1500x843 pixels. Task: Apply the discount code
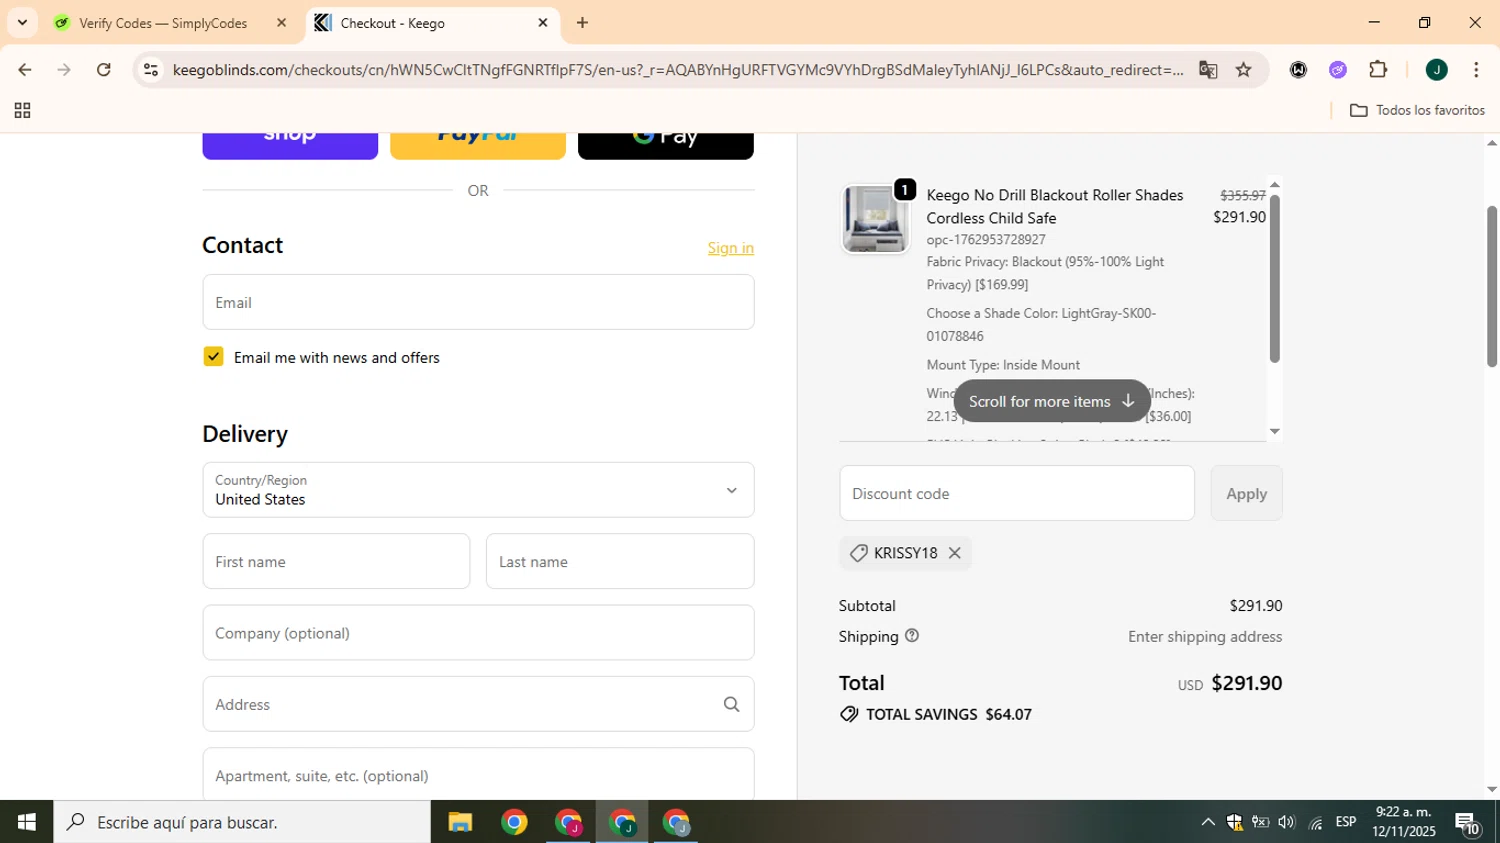click(x=1246, y=493)
